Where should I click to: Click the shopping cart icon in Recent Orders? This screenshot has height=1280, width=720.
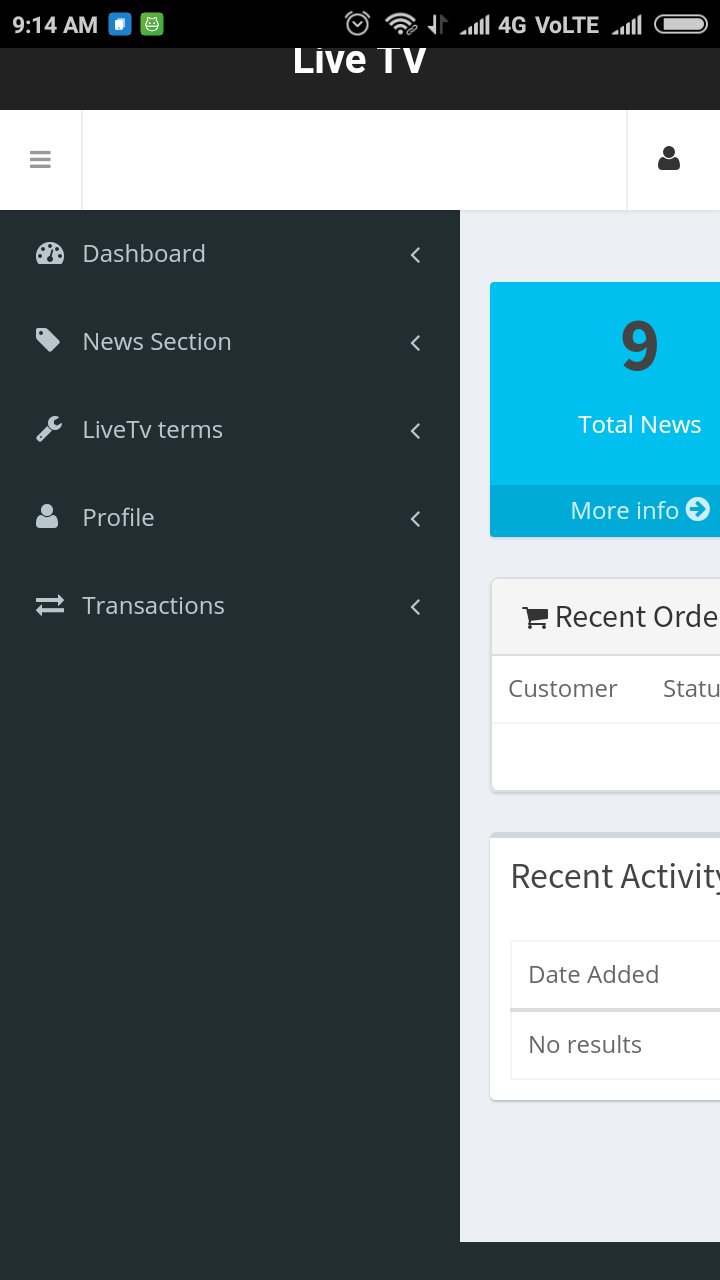click(535, 618)
